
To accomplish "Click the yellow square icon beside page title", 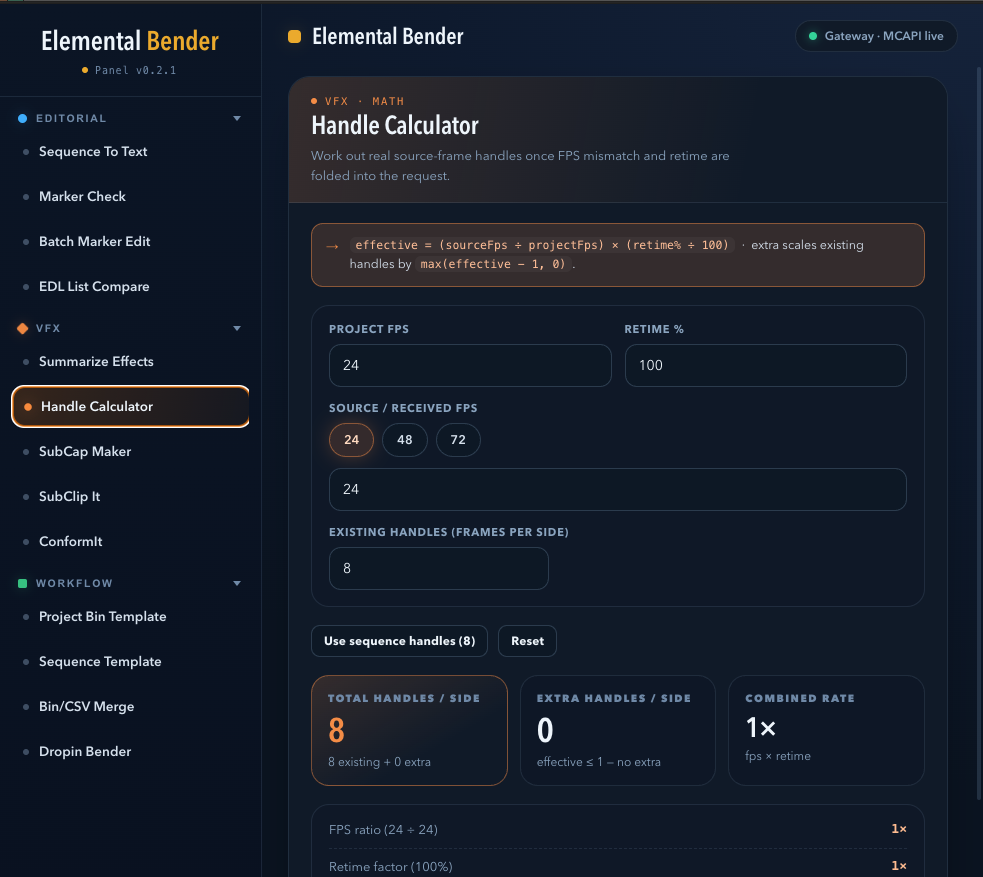I will tap(295, 36).
